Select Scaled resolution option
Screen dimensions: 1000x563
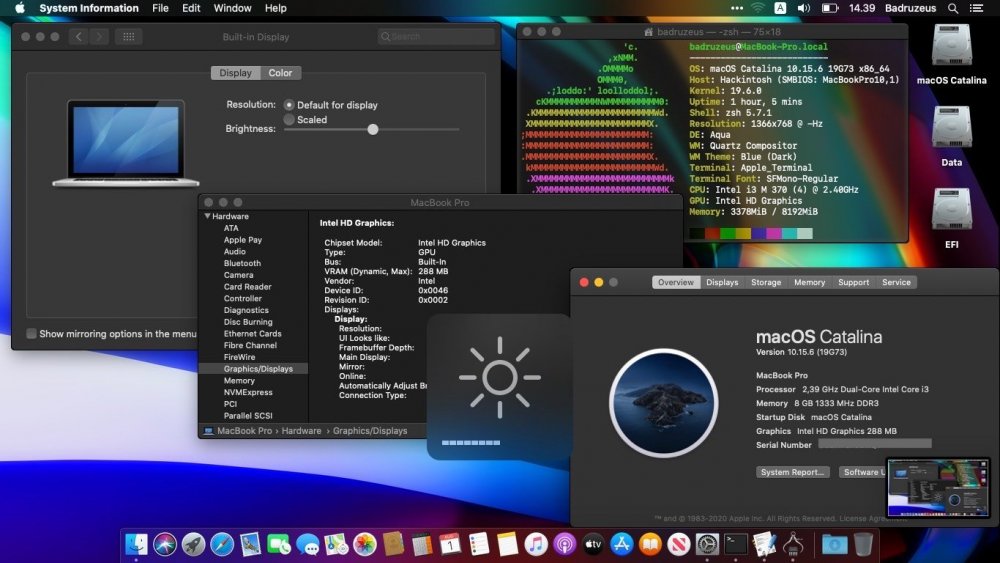coord(289,119)
